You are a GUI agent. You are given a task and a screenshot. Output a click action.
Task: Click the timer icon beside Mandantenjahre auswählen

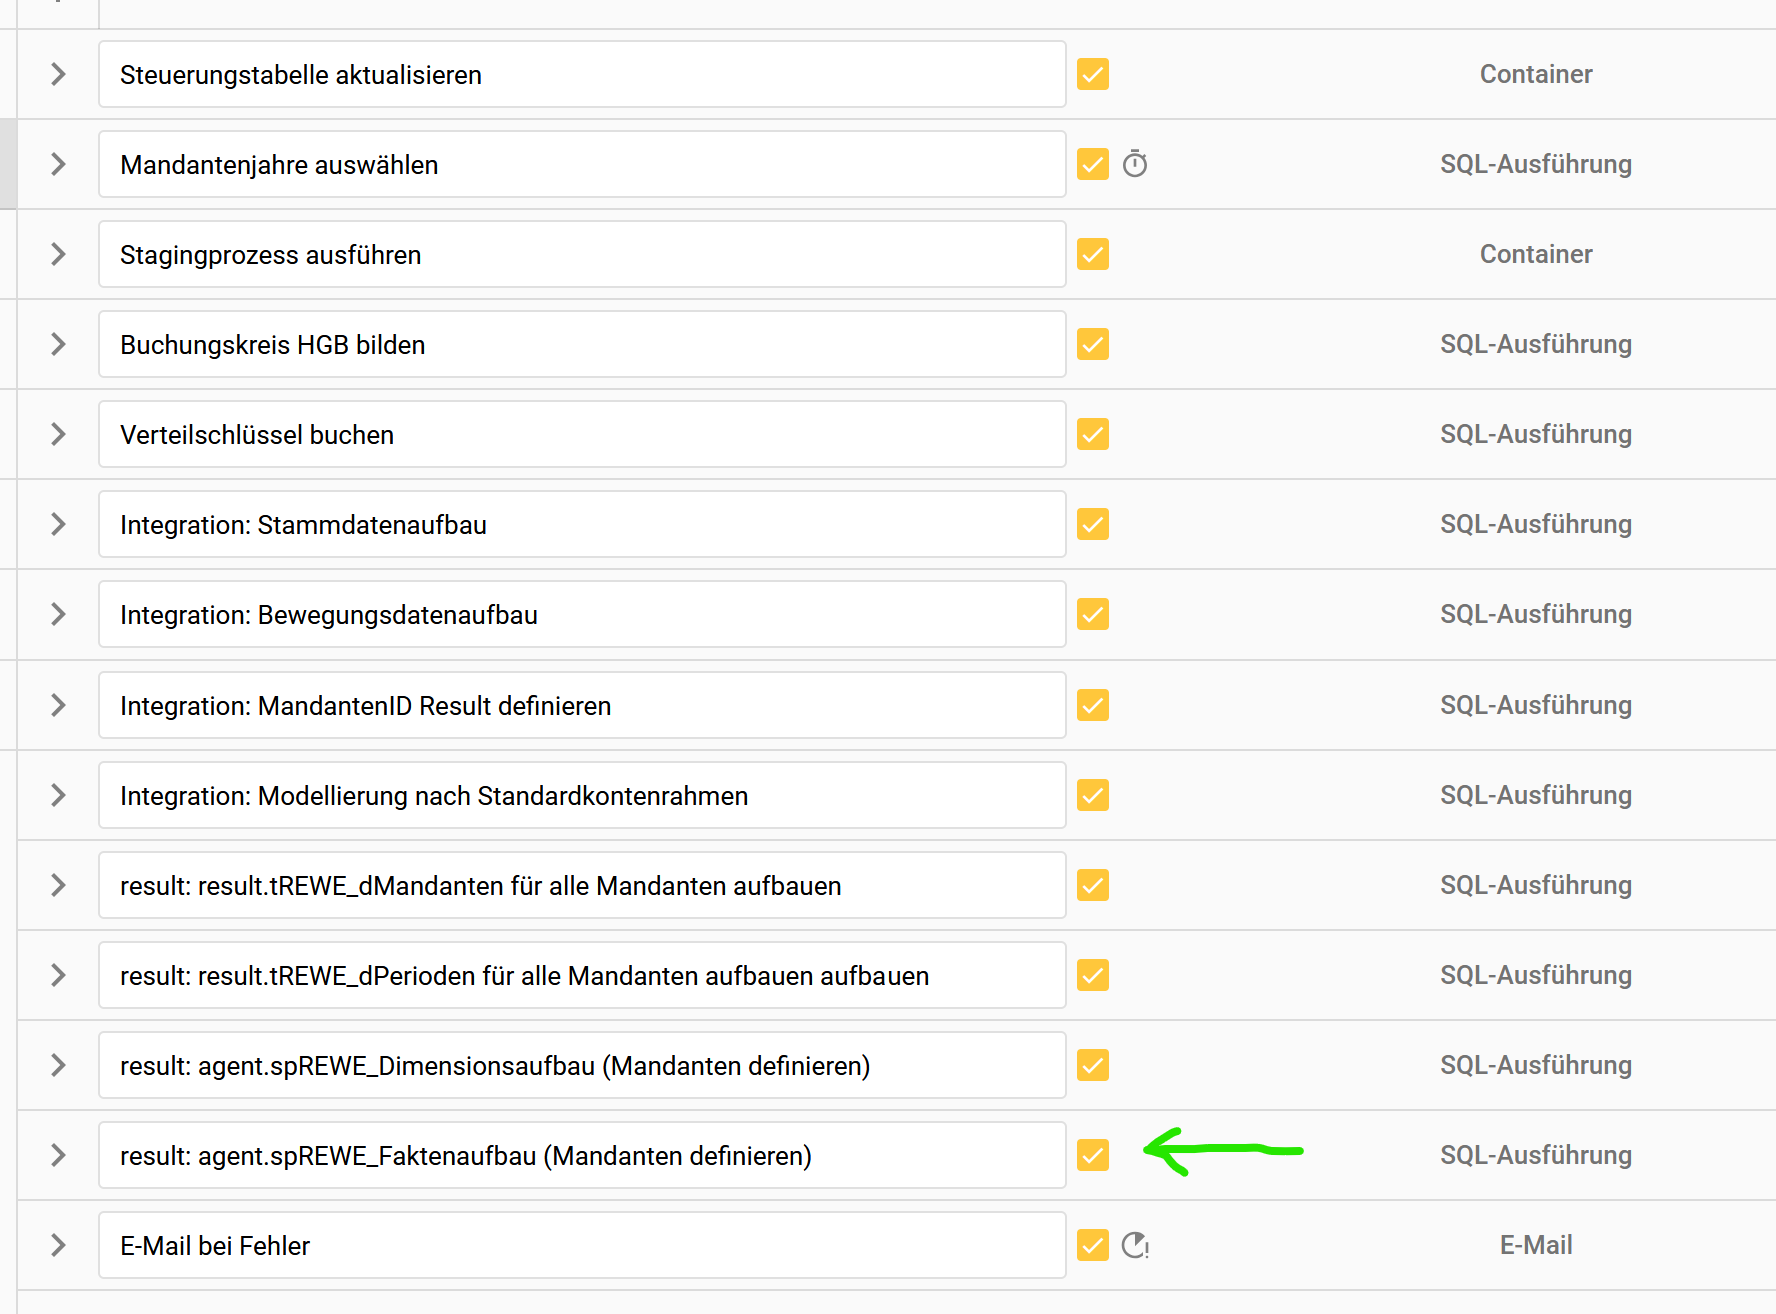click(x=1134, y=164)
